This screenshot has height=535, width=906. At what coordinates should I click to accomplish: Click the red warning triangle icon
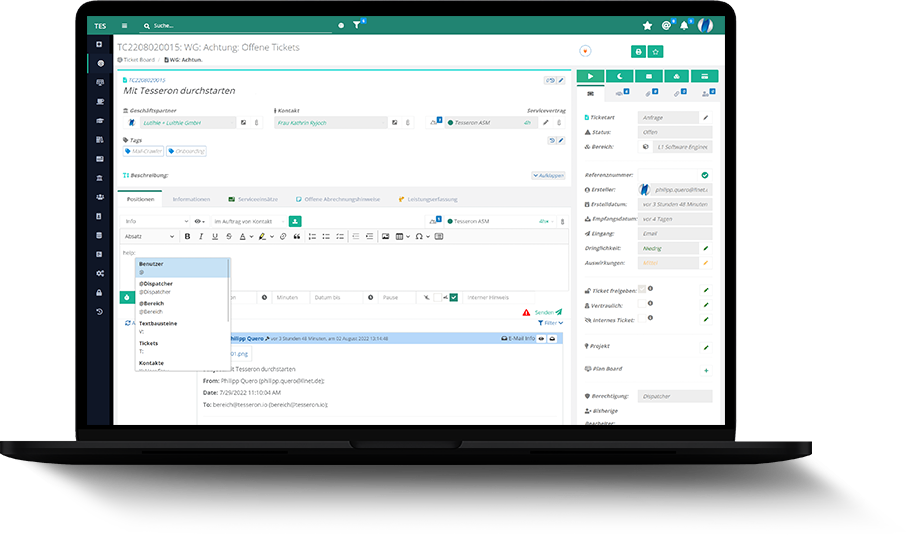point(526,313)
